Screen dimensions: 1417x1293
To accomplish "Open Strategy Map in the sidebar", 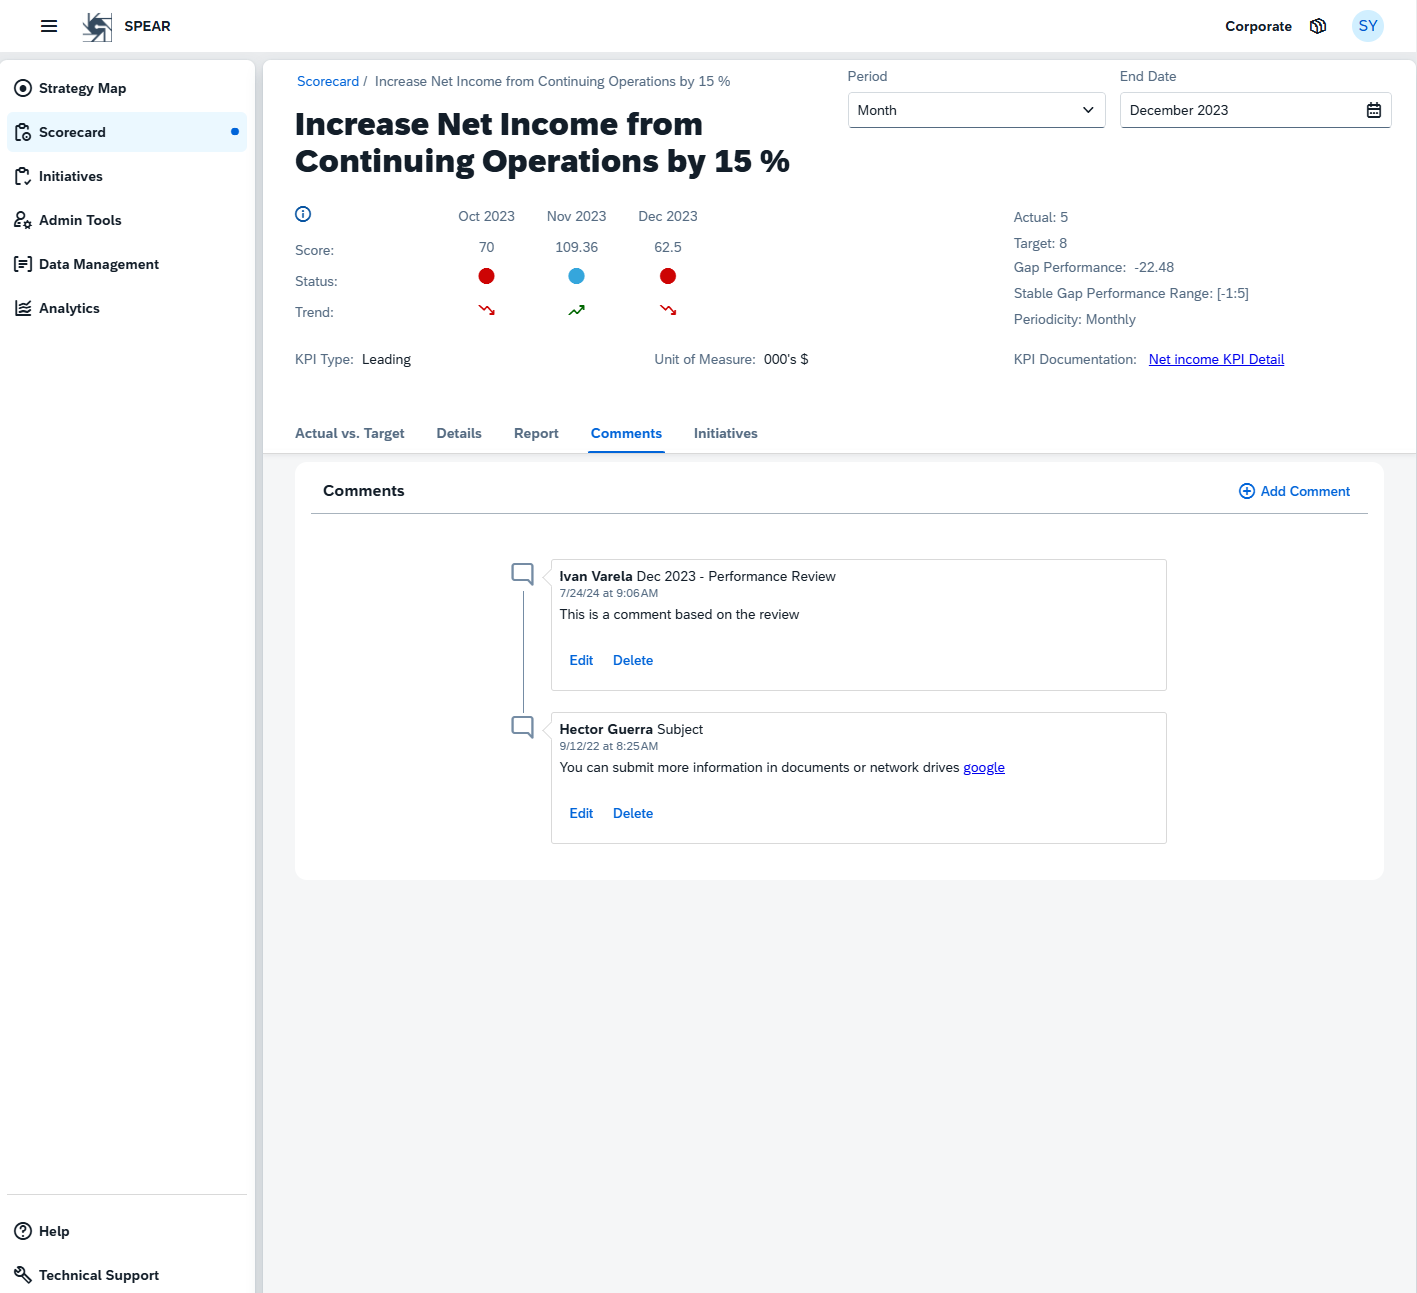I will [x=82, y=88].
